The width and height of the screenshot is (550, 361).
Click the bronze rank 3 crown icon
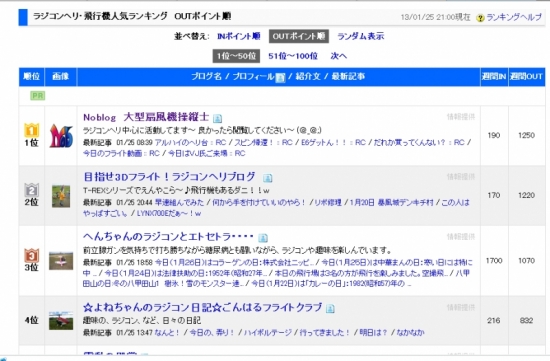coord(32,255)
